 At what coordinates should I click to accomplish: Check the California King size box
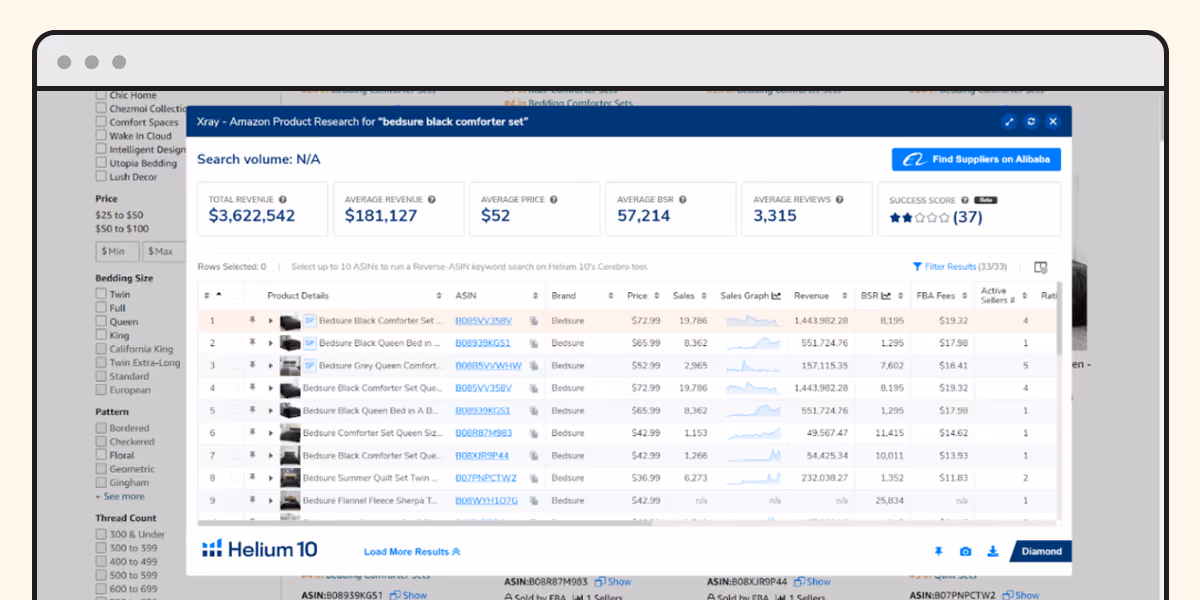(x=101, y=349)
